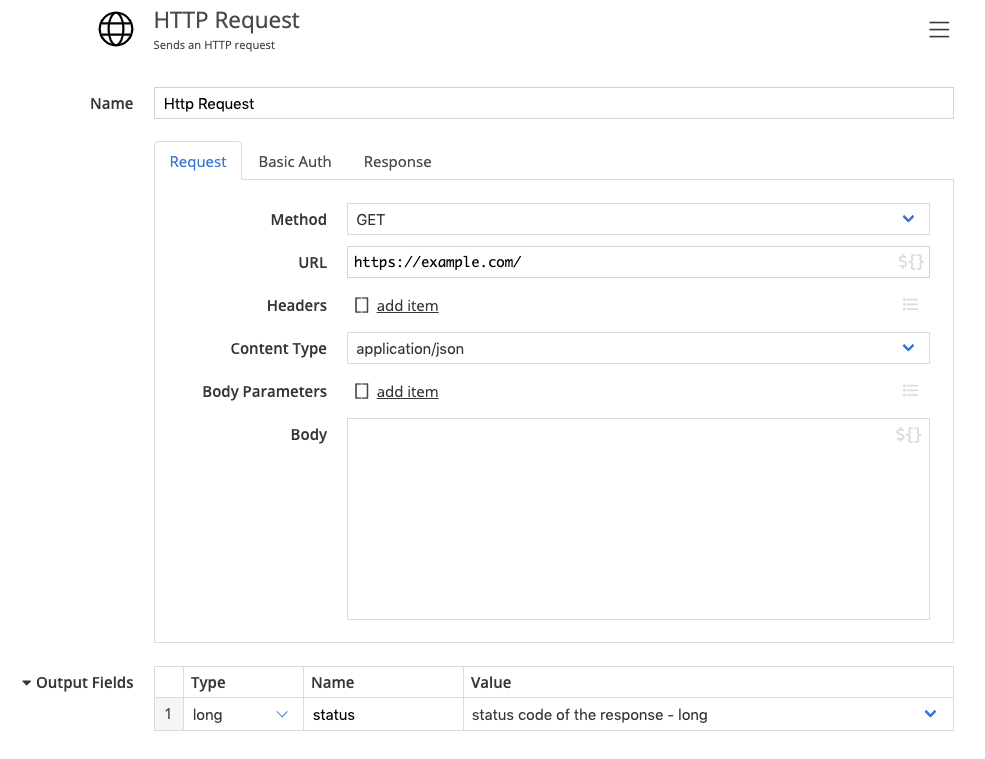Image resolution: width=985 pixels, height=759 pixels.
Task: Open the Body Parameters list options icon
Action: [910, 391]
